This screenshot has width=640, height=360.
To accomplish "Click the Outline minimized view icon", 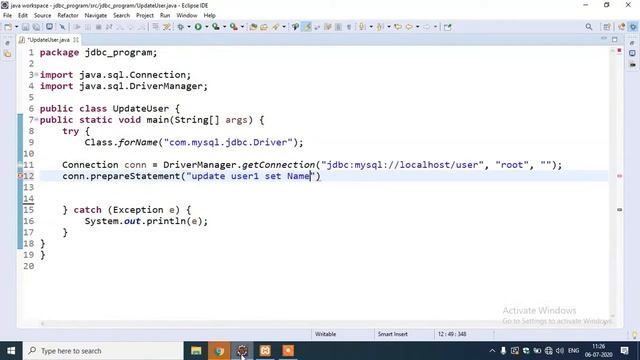I will (x=632, y=53).
